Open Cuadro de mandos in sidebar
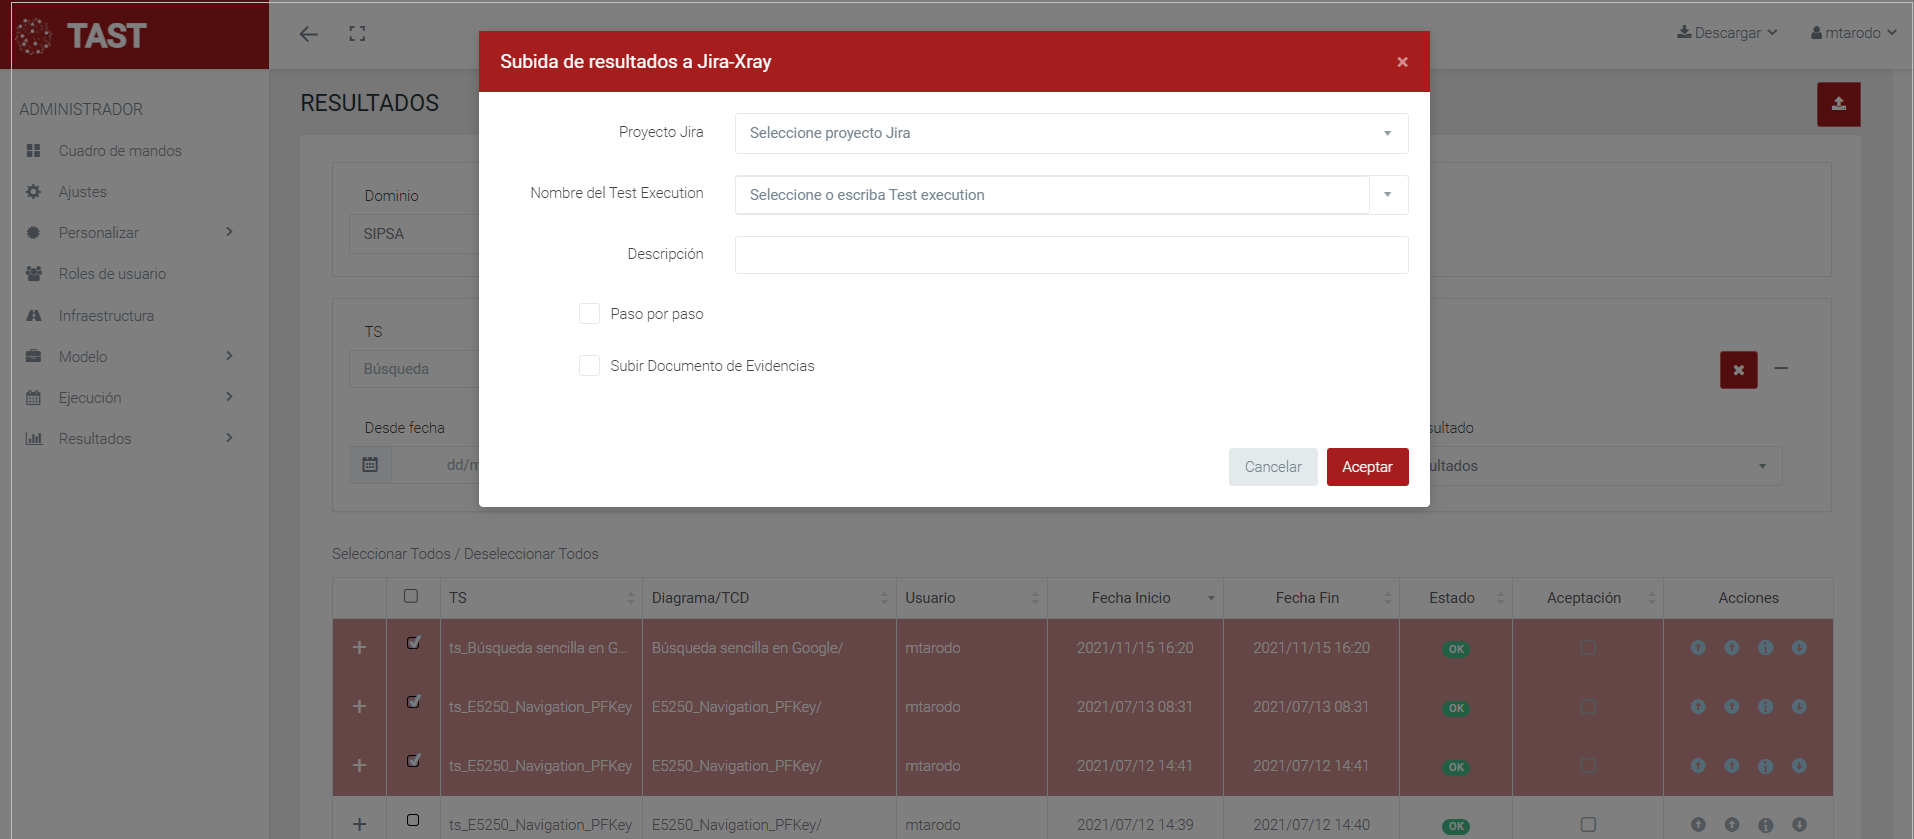Screen dimensions: 1914x839 [x=120, y=151]
